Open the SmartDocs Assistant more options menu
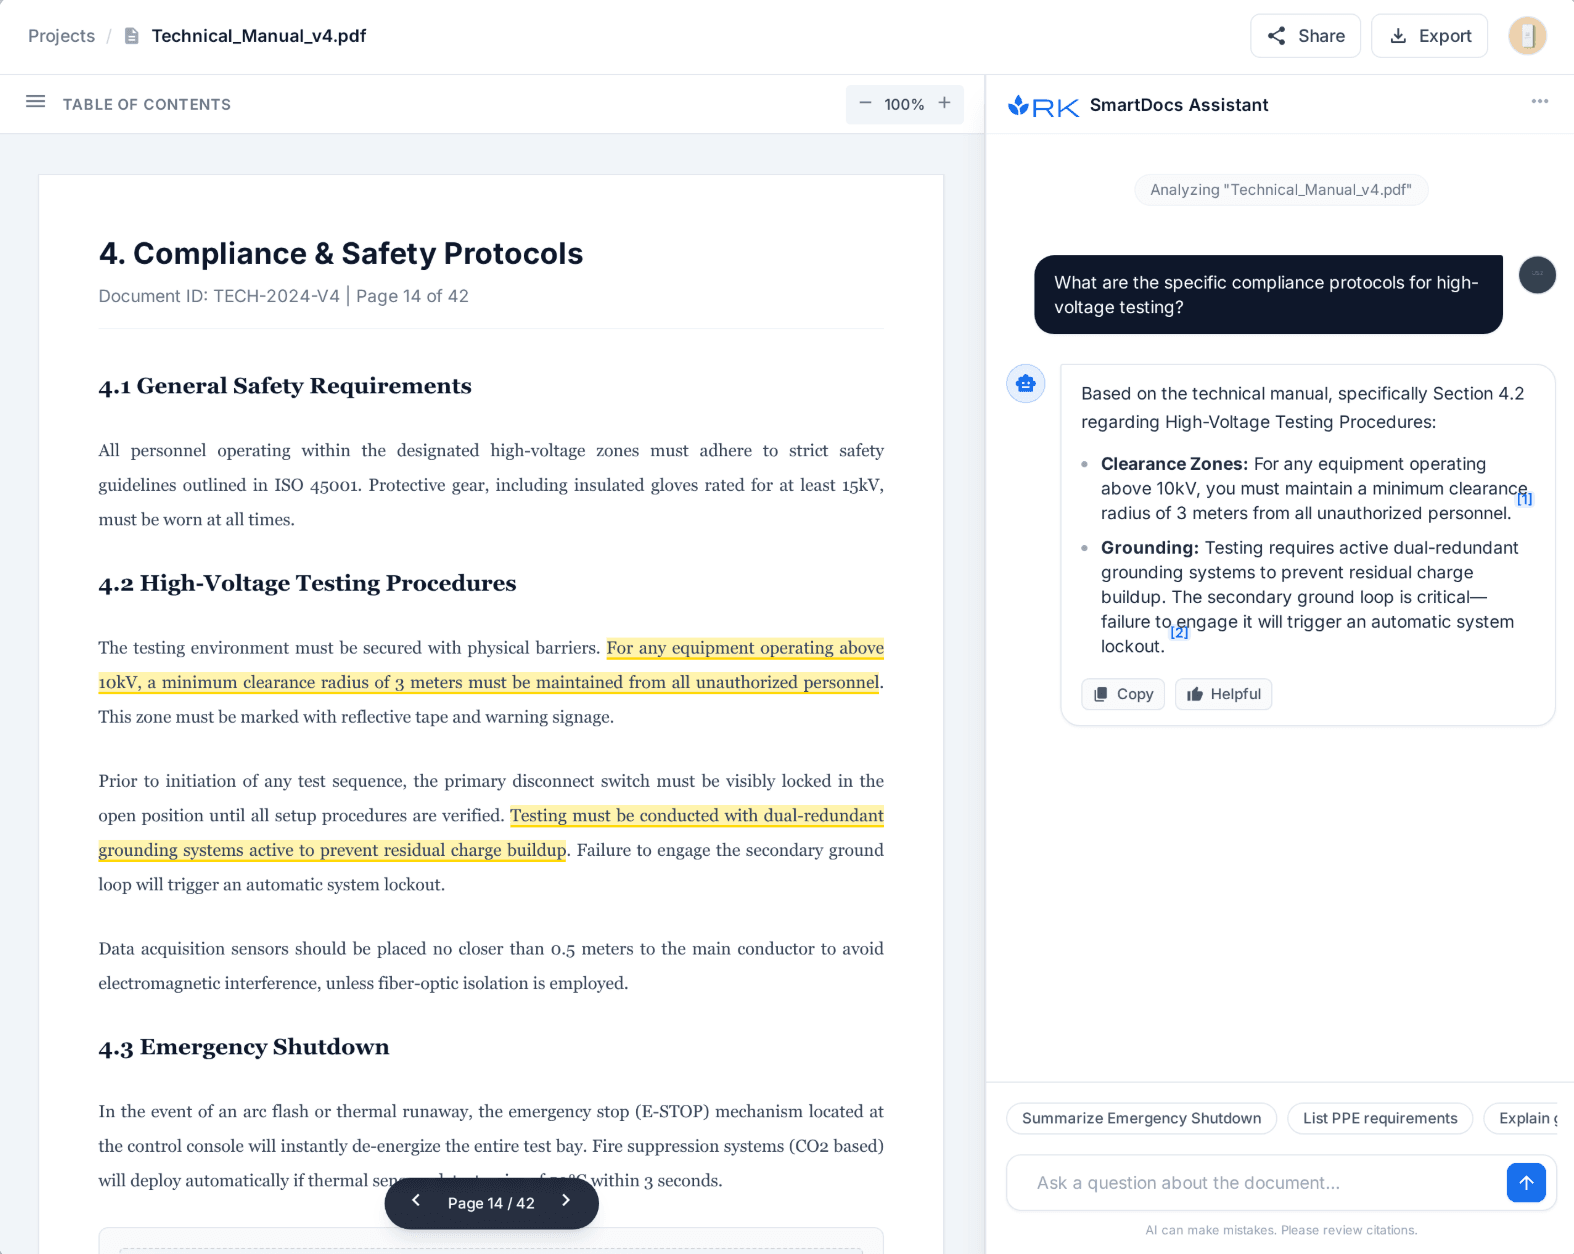 coord(1539,101)
